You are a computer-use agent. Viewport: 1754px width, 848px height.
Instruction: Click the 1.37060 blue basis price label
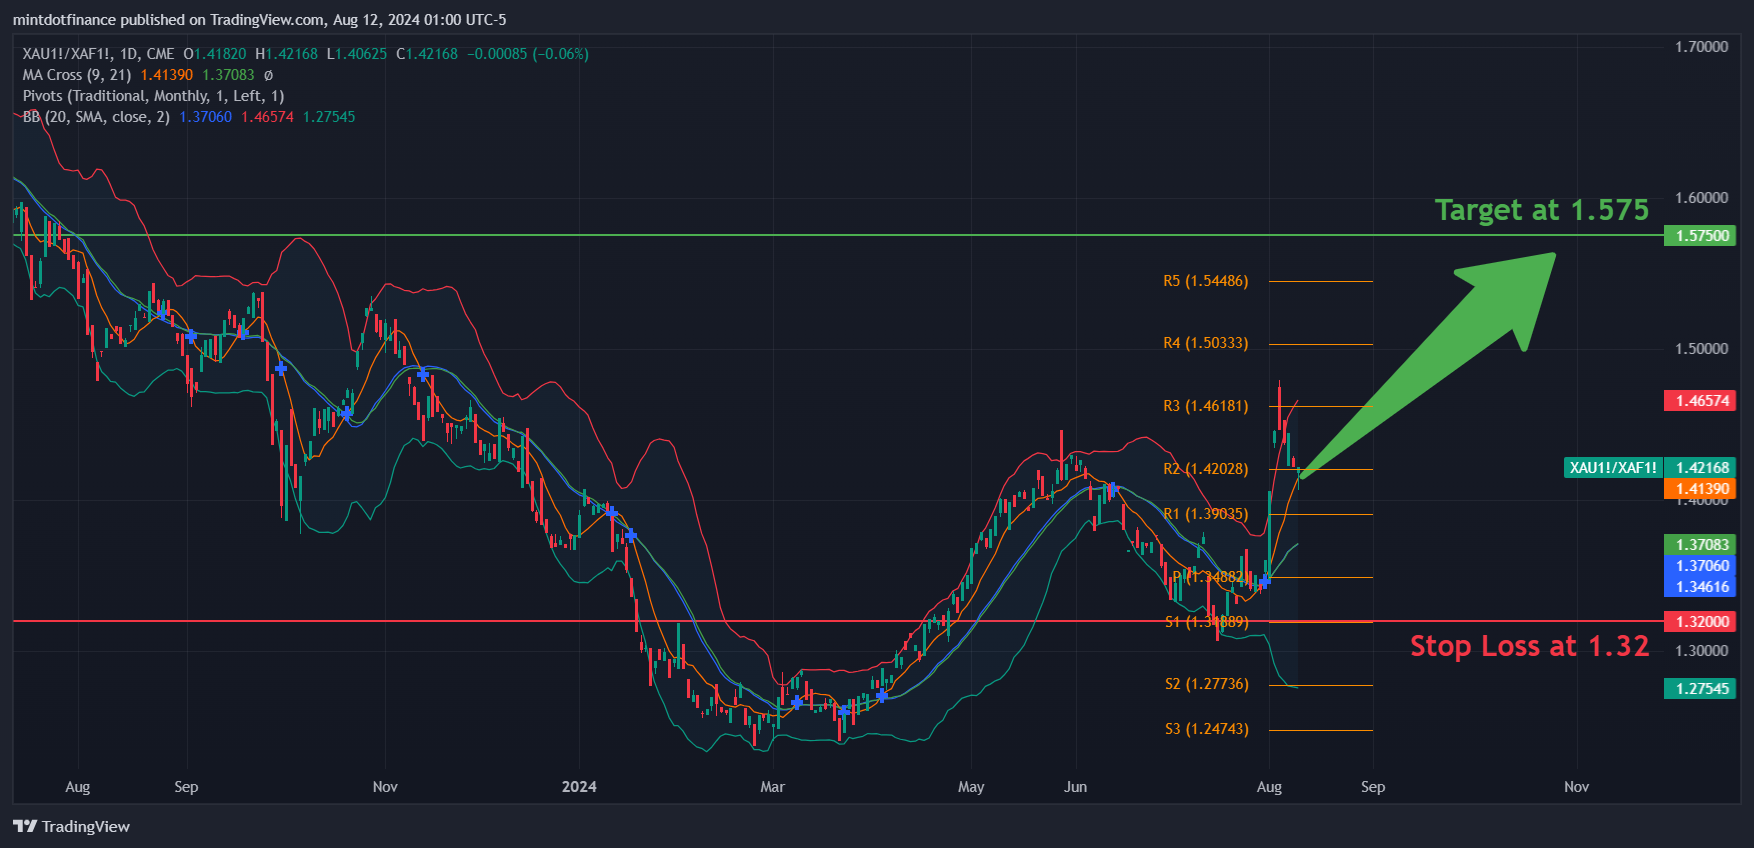pos(1700,566)
